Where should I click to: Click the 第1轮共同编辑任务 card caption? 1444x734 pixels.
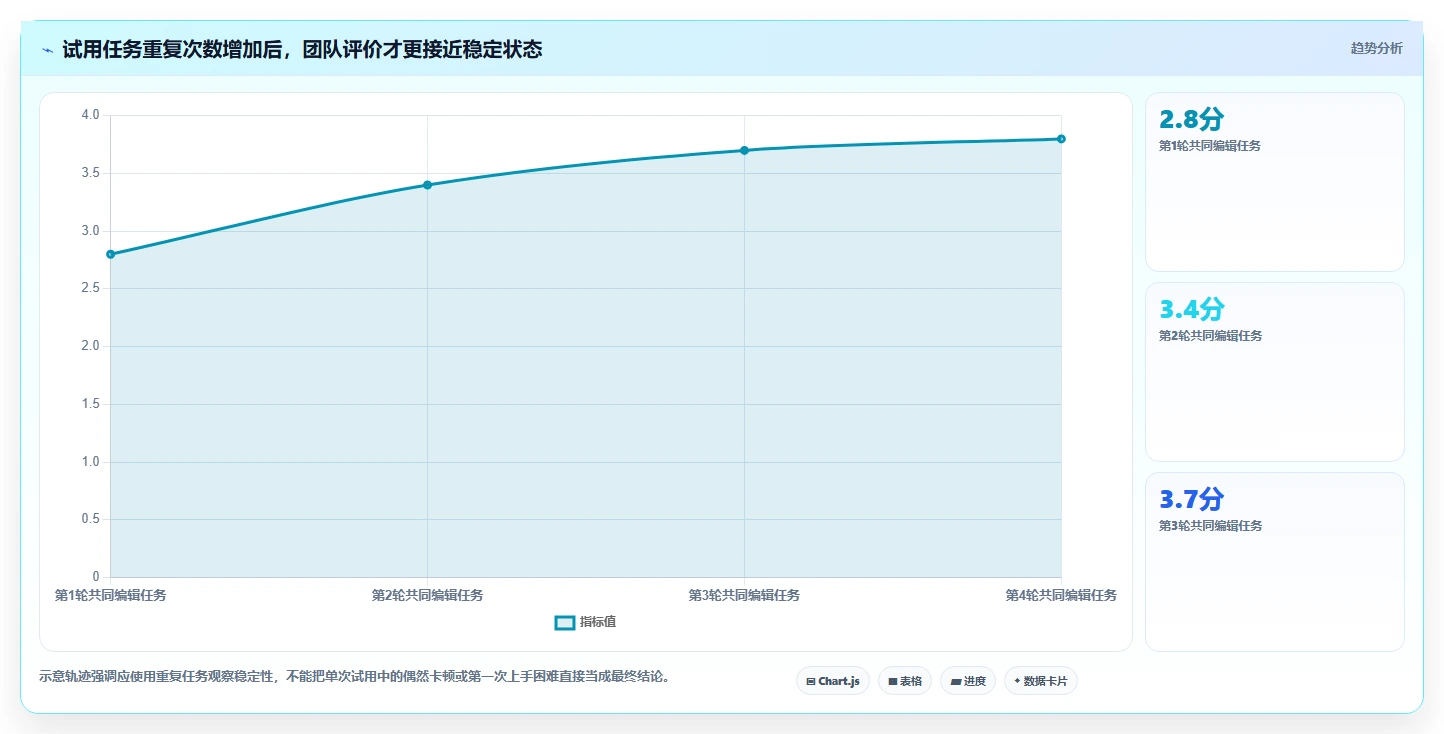pos(1210,146)
